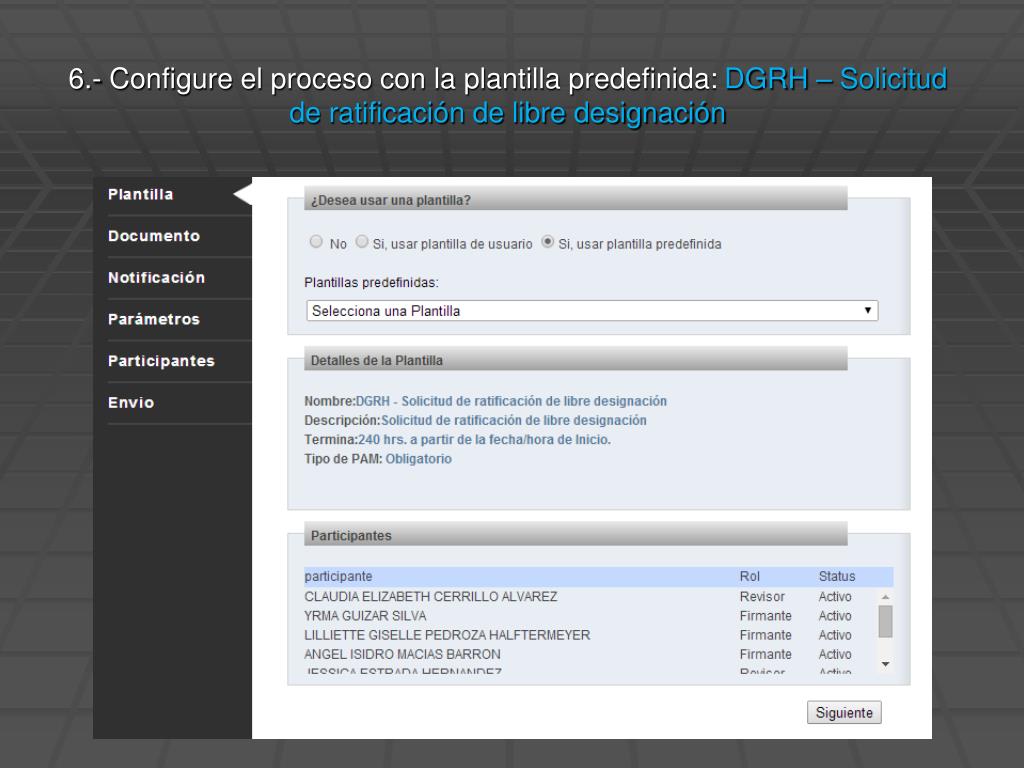
Task: Open the Plantilla step in sidebar
Action: (x=140, y=195)
